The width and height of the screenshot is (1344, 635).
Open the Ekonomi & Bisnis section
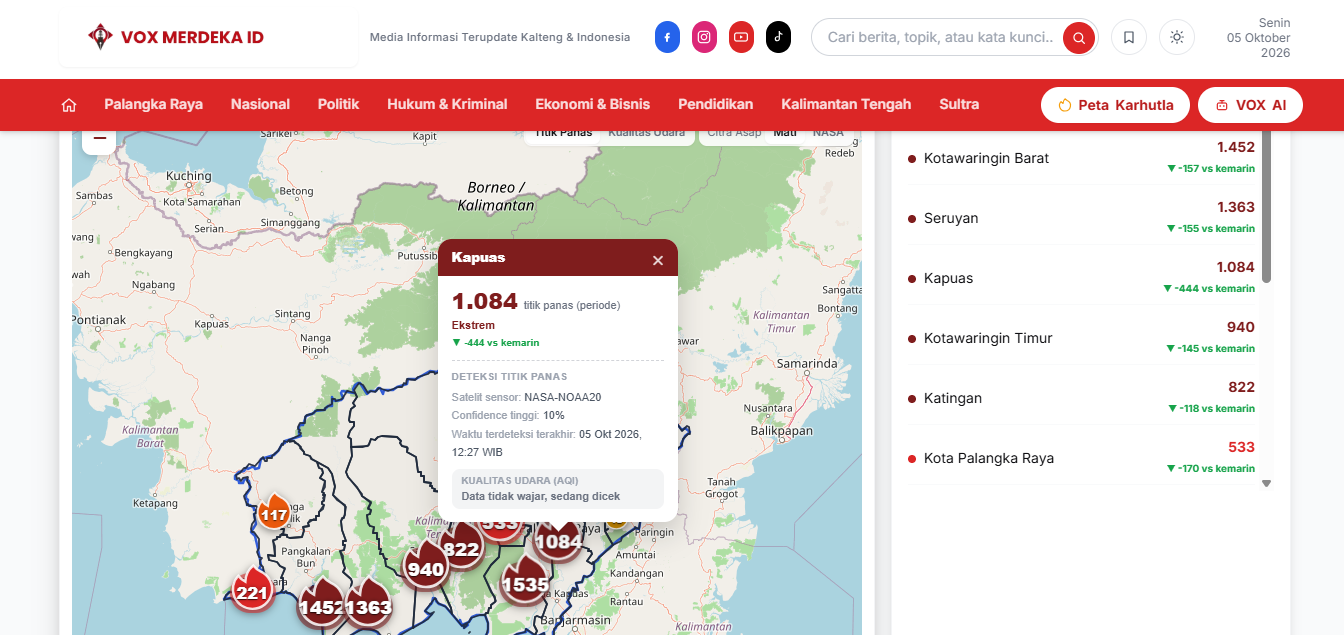pyautogui.click(x=592, y=104)
